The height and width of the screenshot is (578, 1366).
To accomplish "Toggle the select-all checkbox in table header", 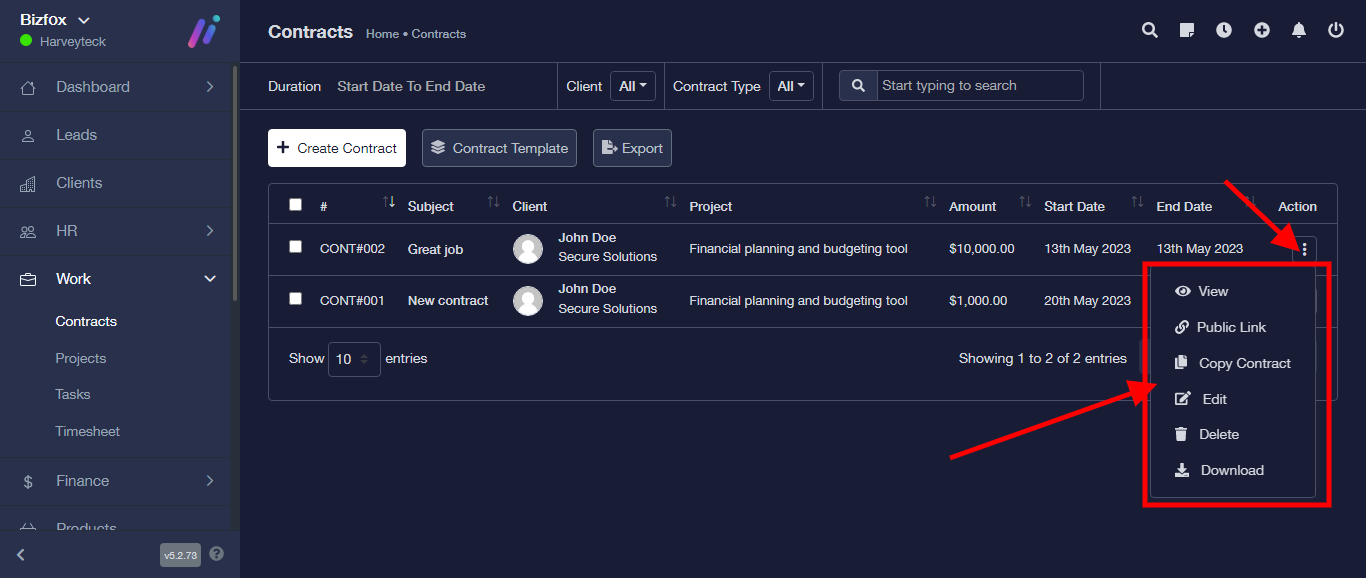I will 295,205.
